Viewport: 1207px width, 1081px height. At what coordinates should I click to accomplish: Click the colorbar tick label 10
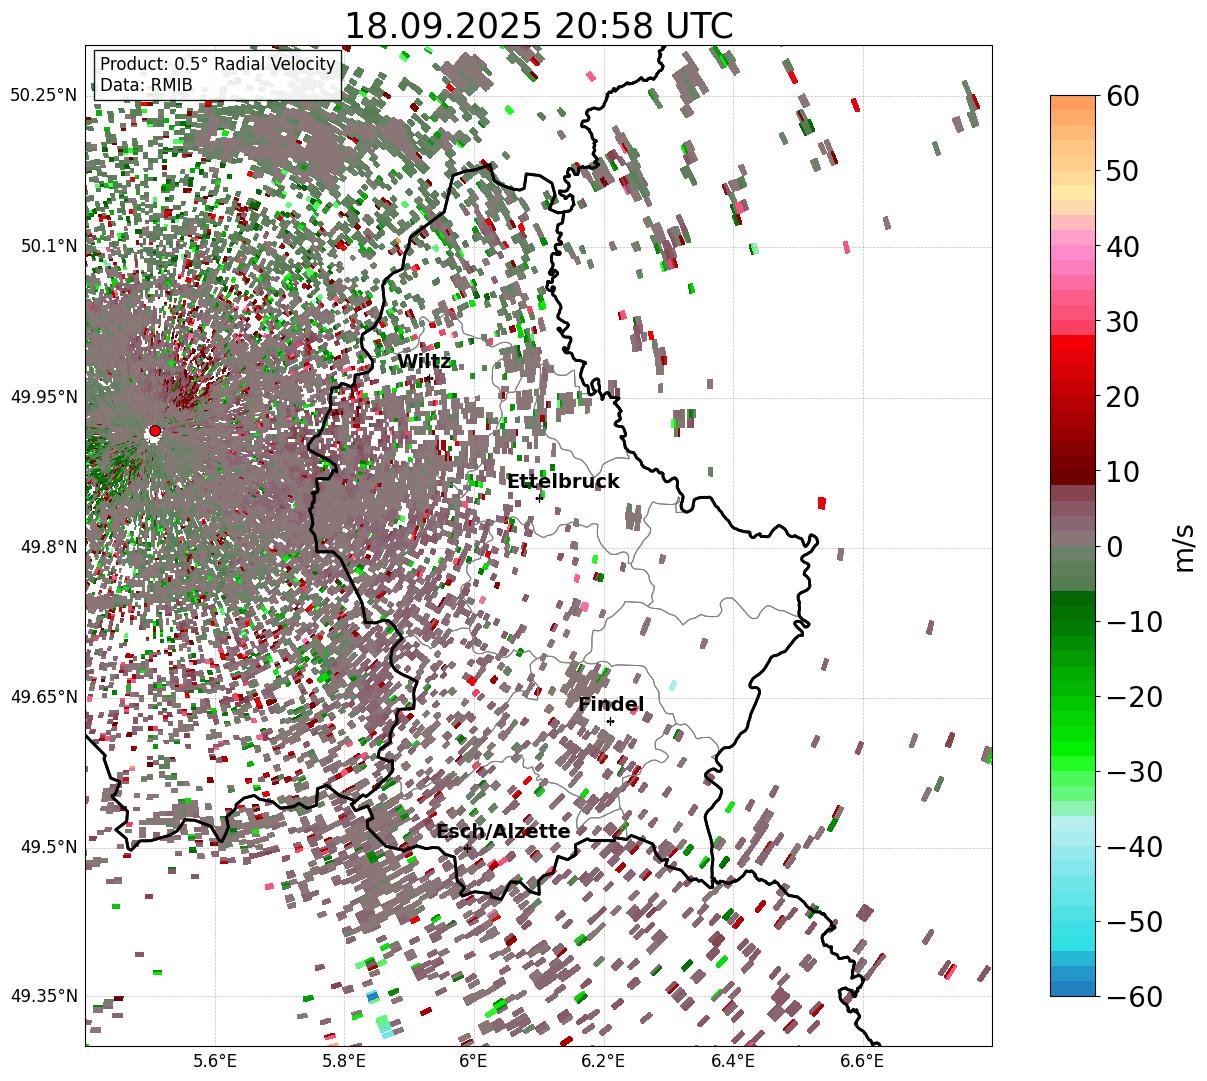[x=1122, y=471]
